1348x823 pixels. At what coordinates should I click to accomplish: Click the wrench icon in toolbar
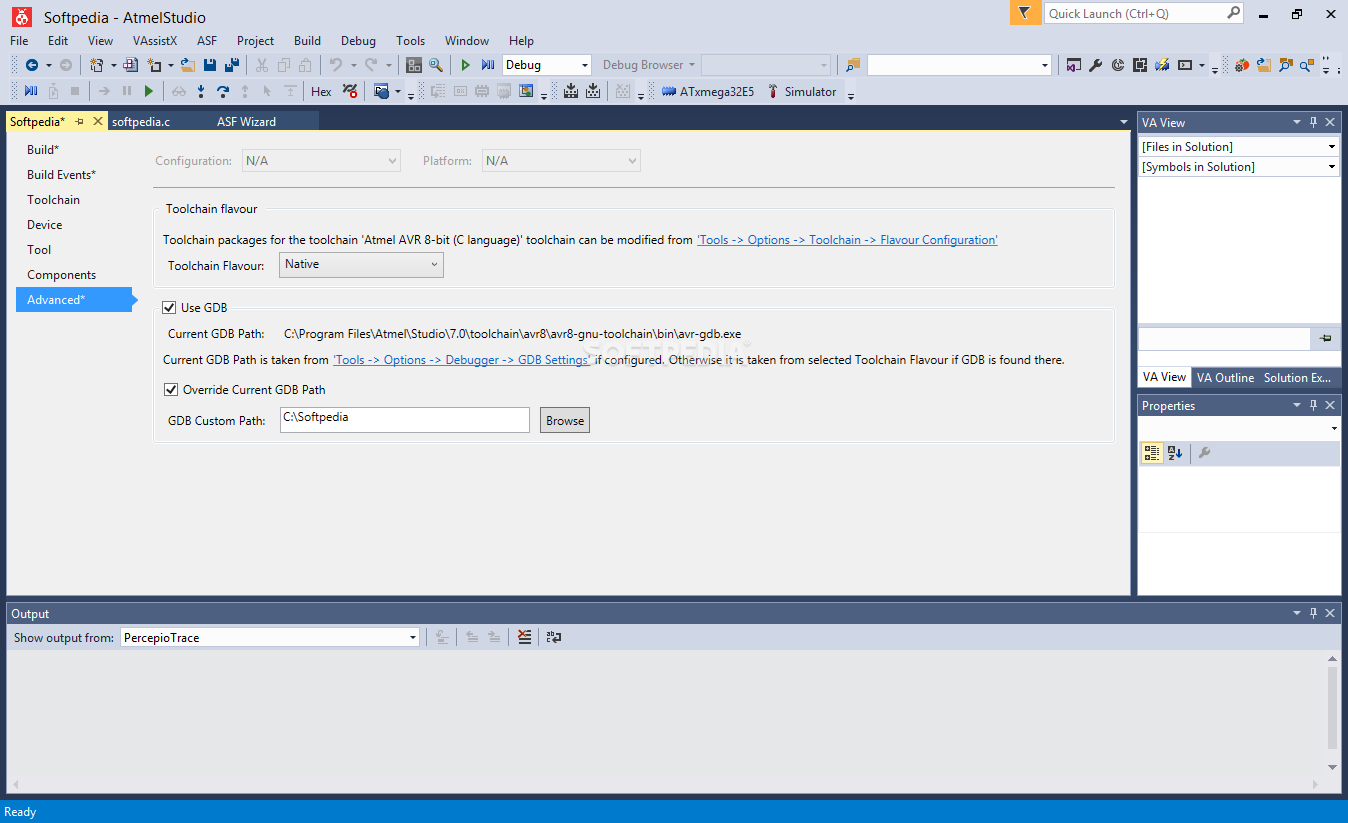coord(1095,65)
